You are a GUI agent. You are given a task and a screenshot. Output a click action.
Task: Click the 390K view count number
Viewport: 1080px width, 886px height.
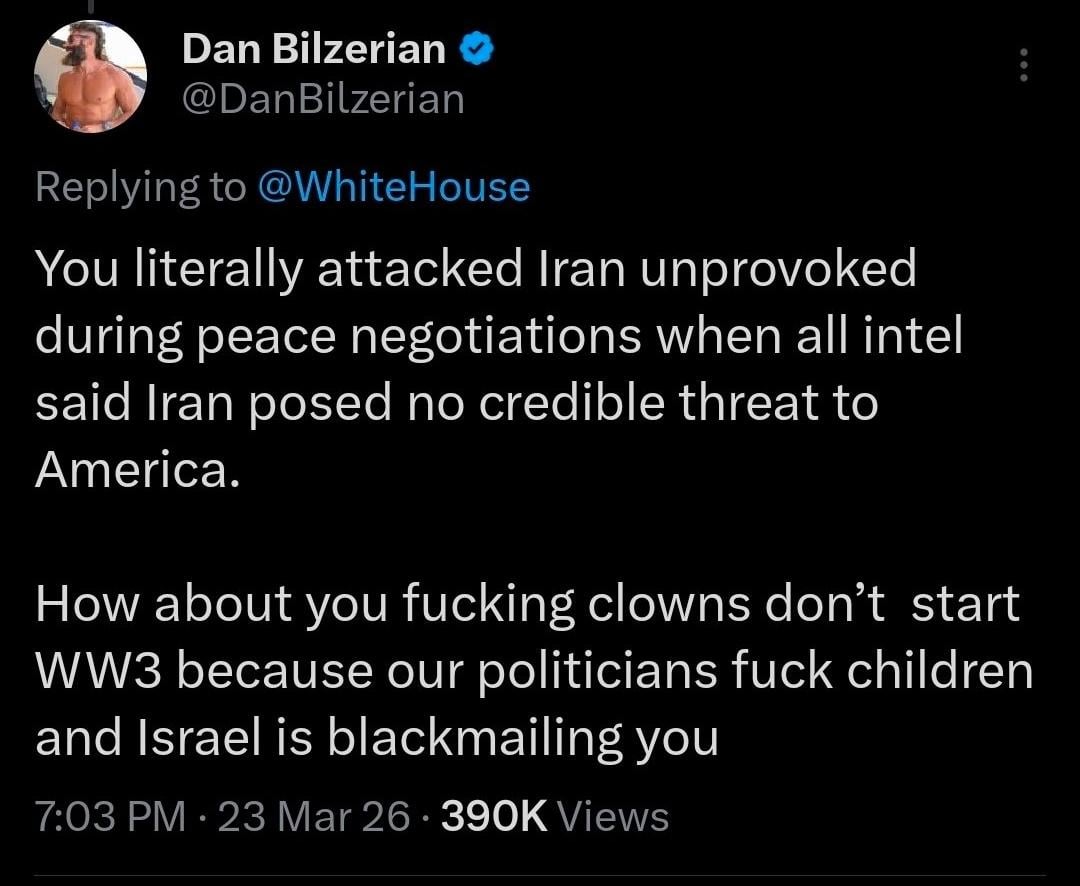(494, 816)
